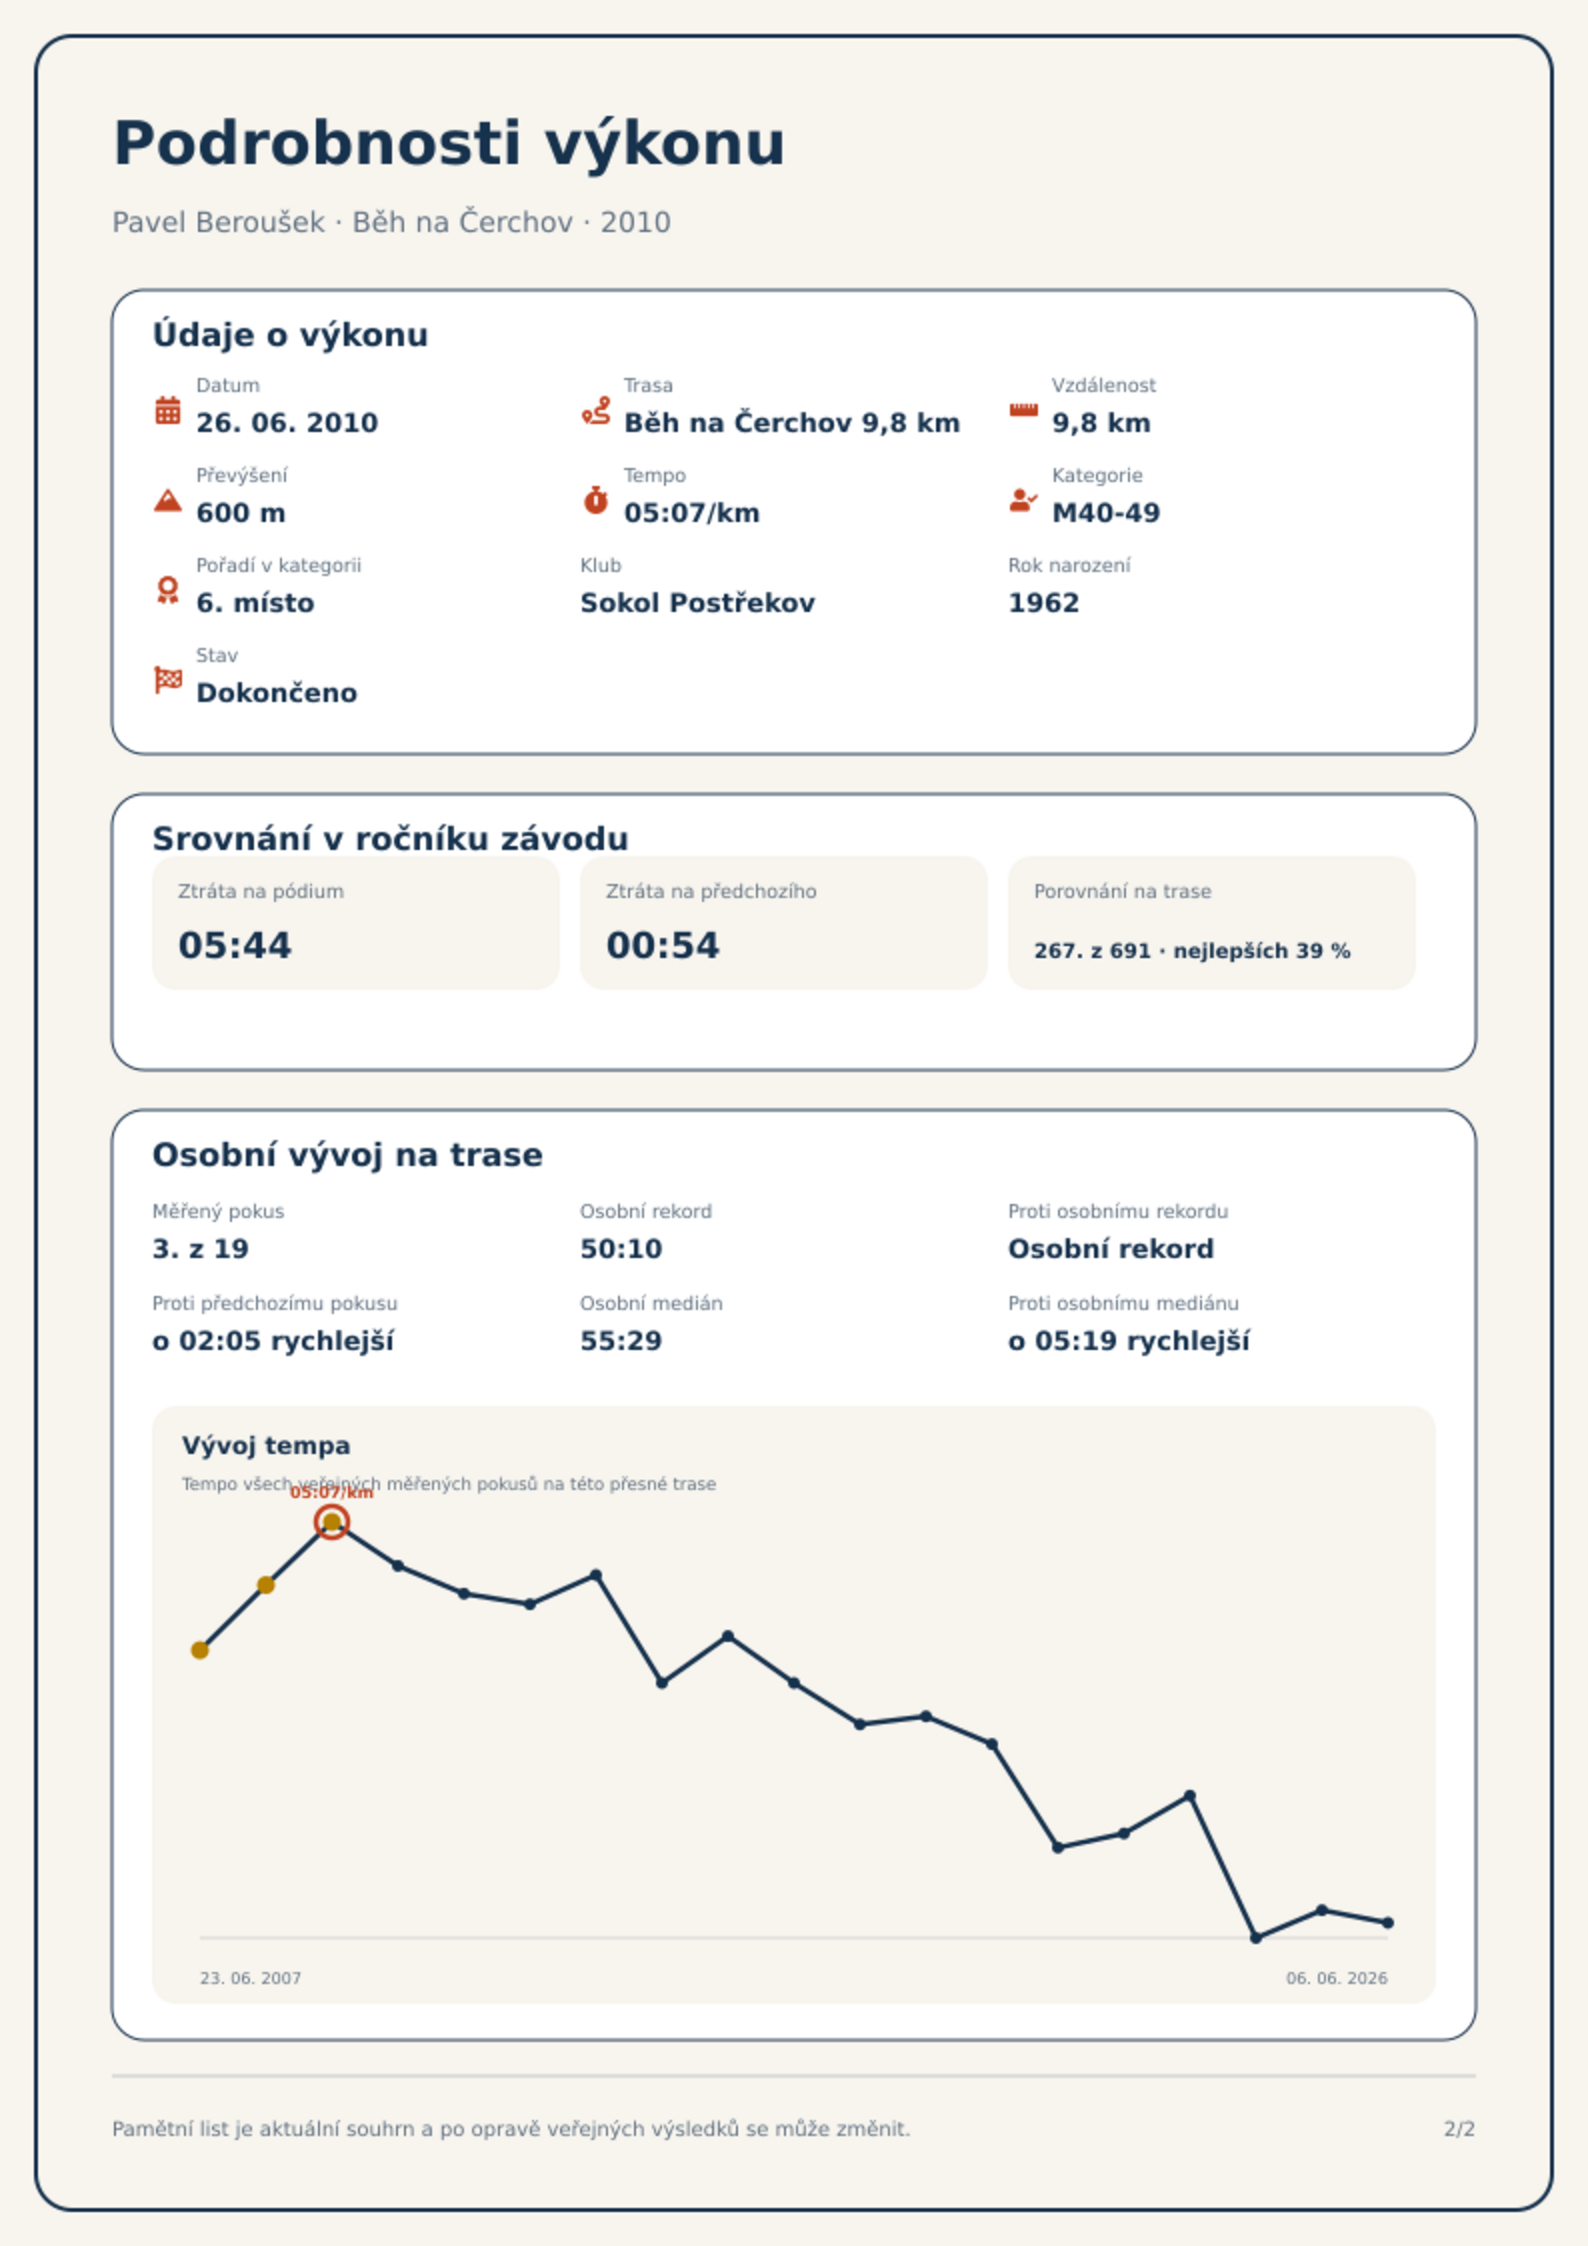1588x2246 pixels.
Task: Click the club name Sokol Postřekov
Action: pyautogui.click(x=698, y=603)
